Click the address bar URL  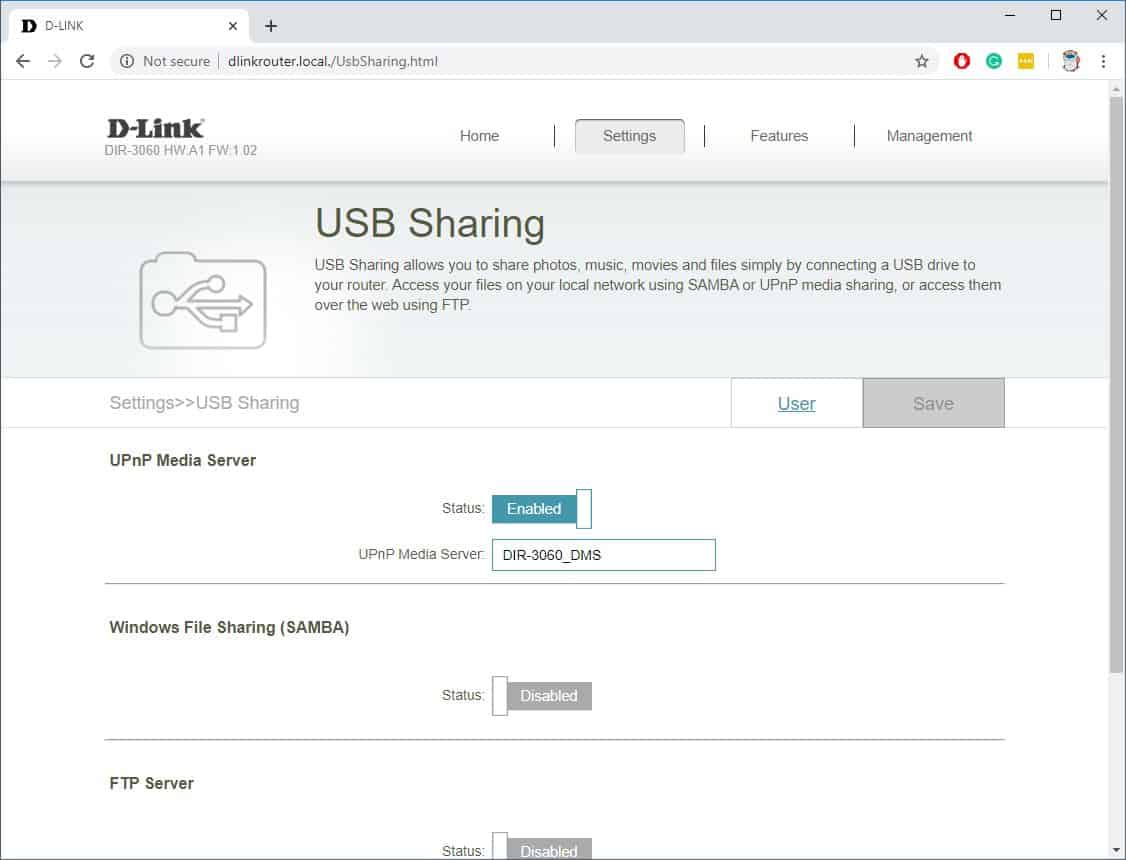coord(333,61)
